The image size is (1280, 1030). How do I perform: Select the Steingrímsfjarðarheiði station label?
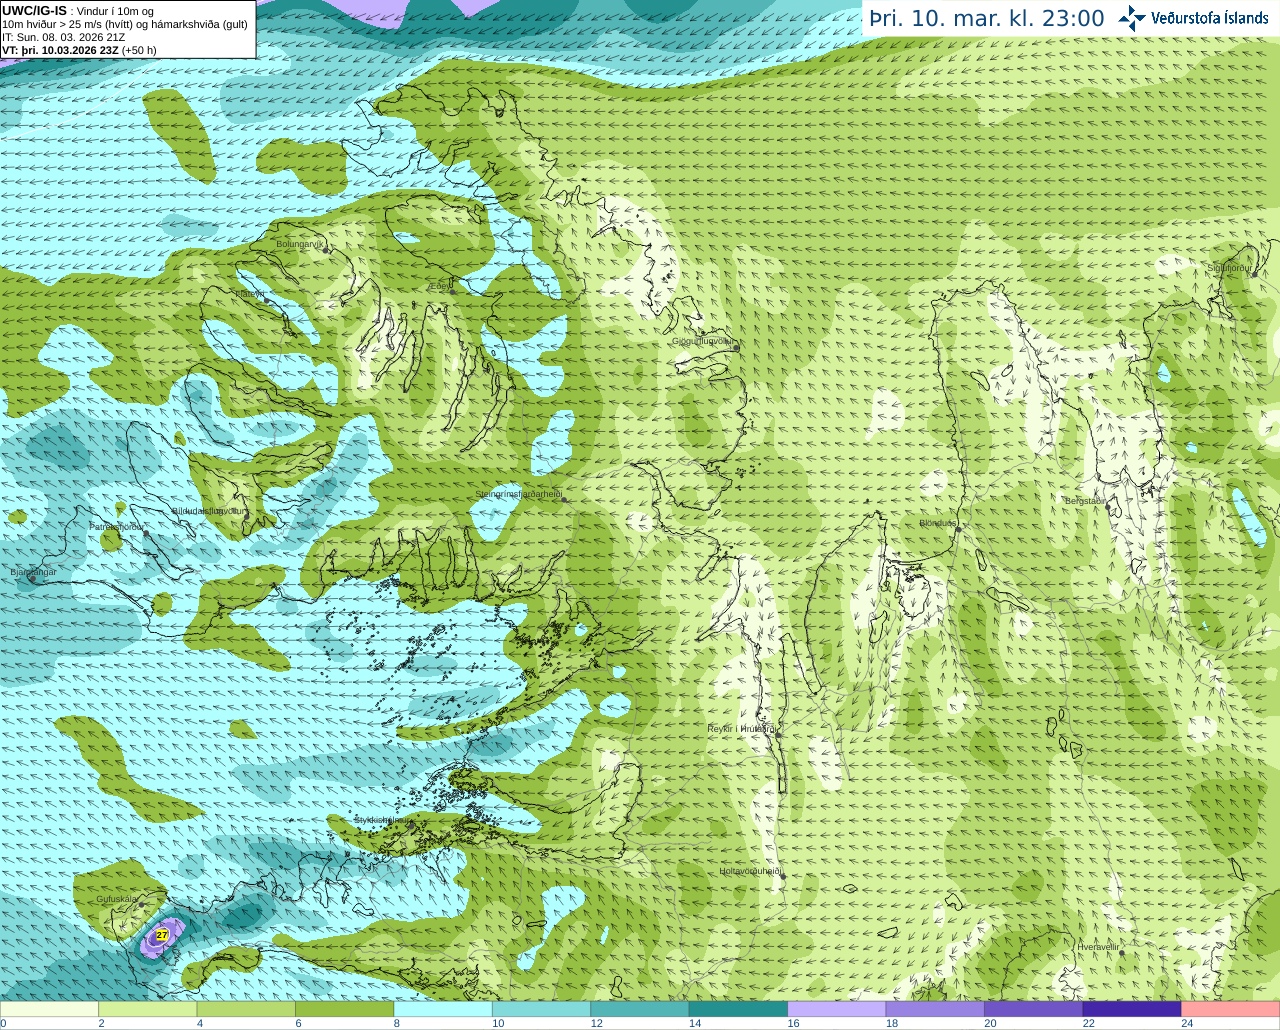[x=518, y=494]
